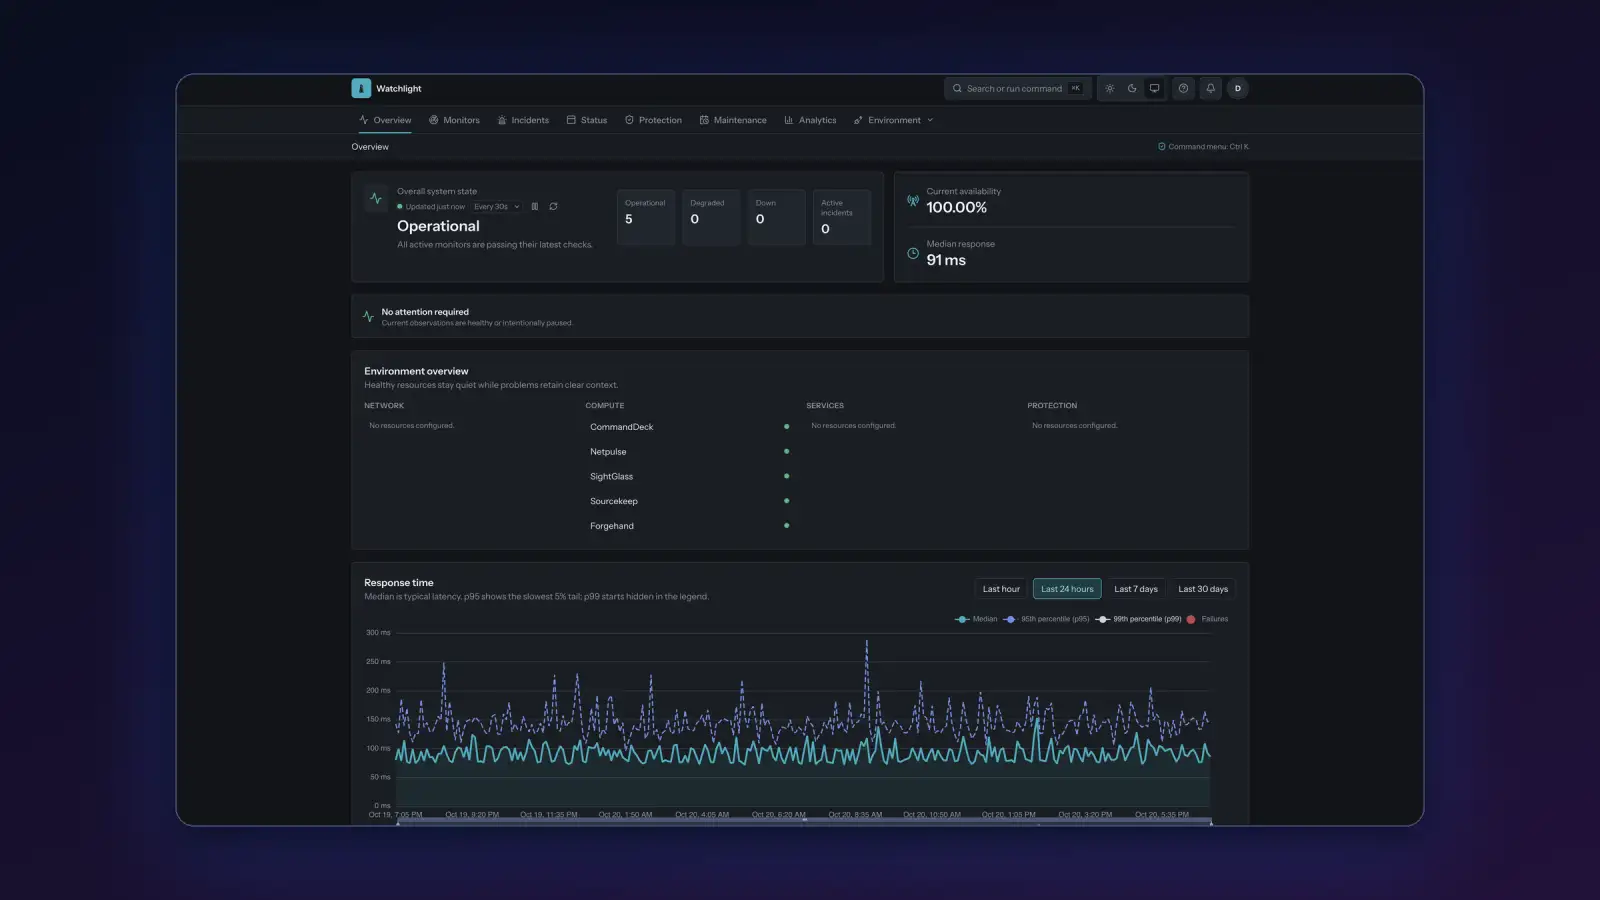Image resolution: width=1600 pixels, height=900 pixels.
Task: Open the Forgehand compute resource
Action: (x=689, y=526)
